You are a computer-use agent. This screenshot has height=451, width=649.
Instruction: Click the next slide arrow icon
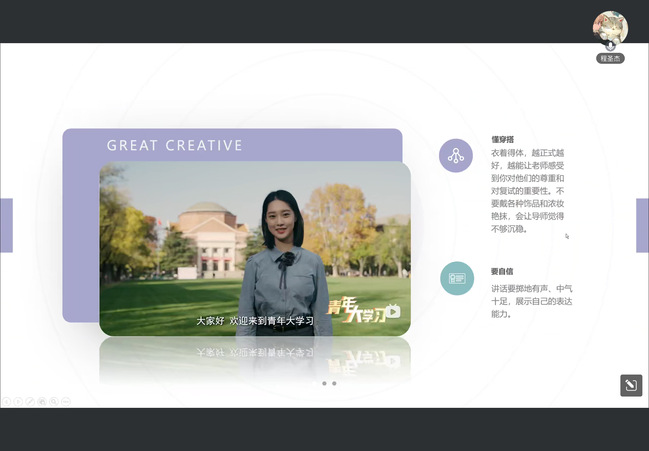17,400
